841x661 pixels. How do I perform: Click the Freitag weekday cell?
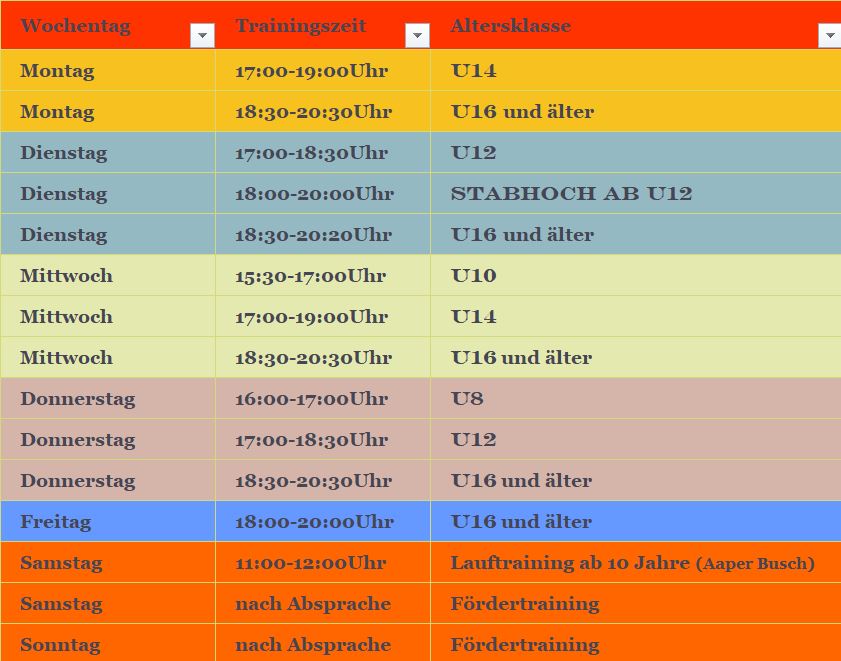[x=55, y=522]
